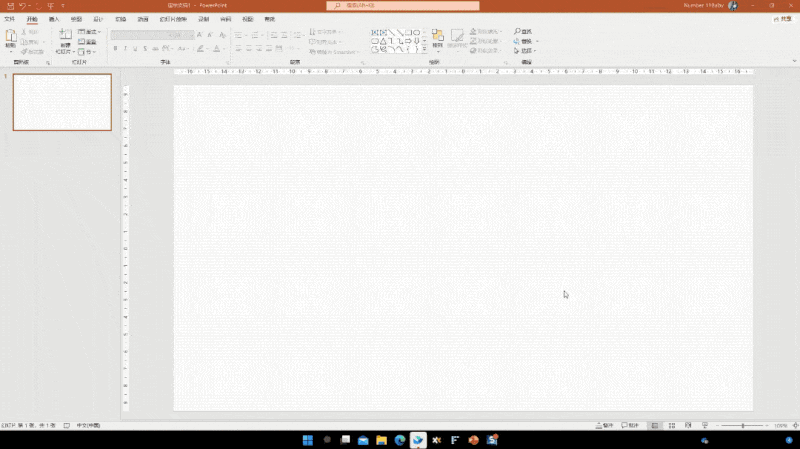Open the Layout dropdown in slides group
This screenshot has height=449, width=800.
coord(91,32)
